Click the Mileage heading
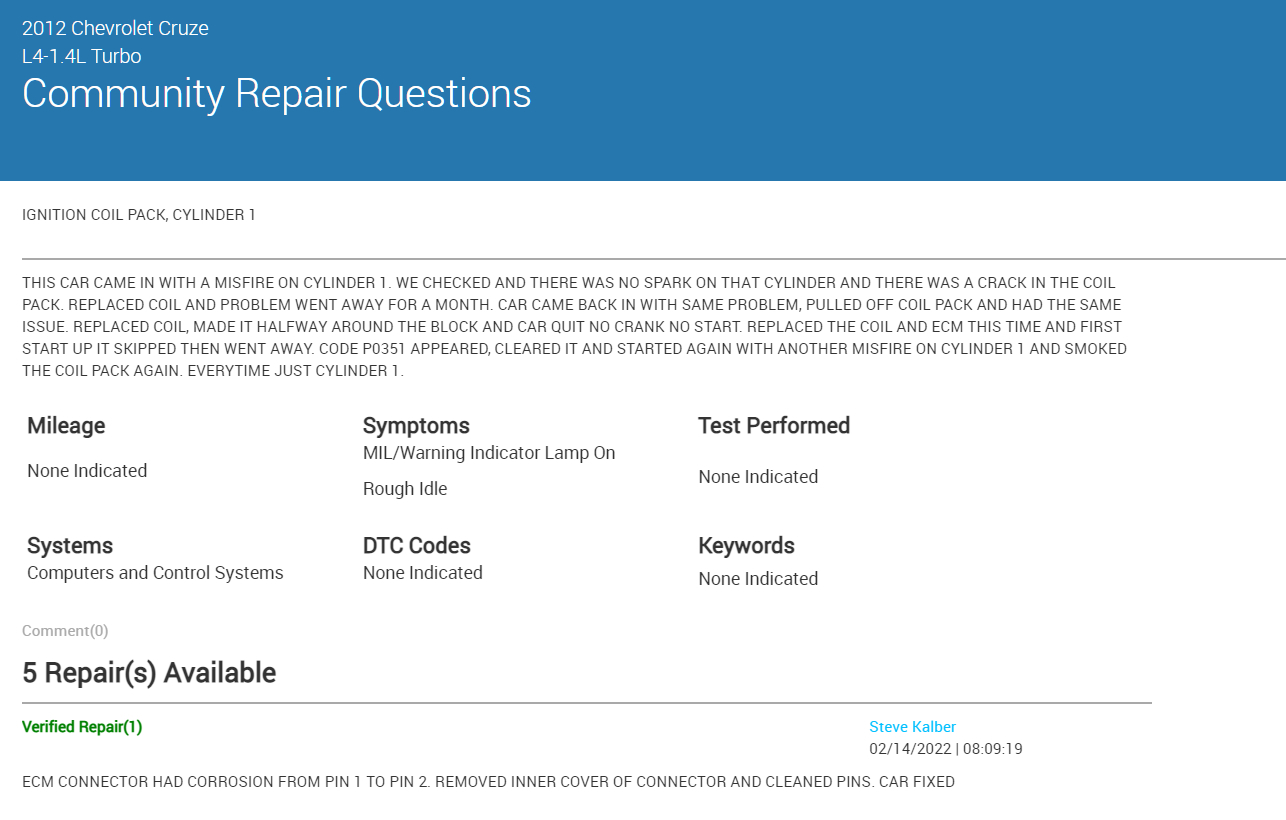1286x820 pixels. pos(66,426)
